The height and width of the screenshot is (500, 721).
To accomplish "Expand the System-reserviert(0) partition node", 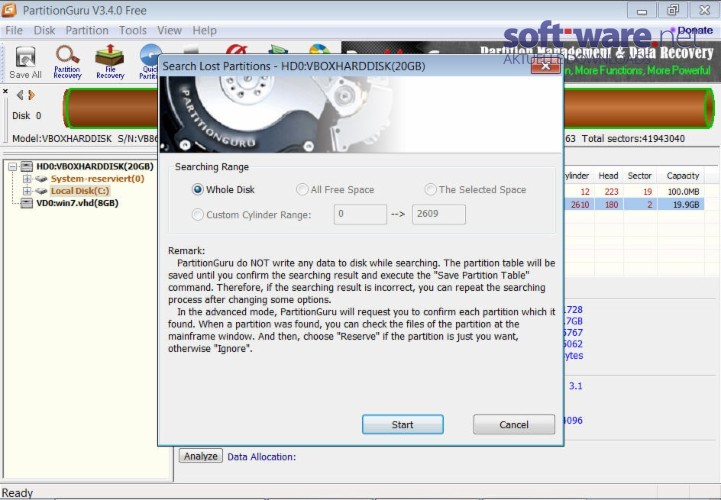I will [x=27, y=178].
